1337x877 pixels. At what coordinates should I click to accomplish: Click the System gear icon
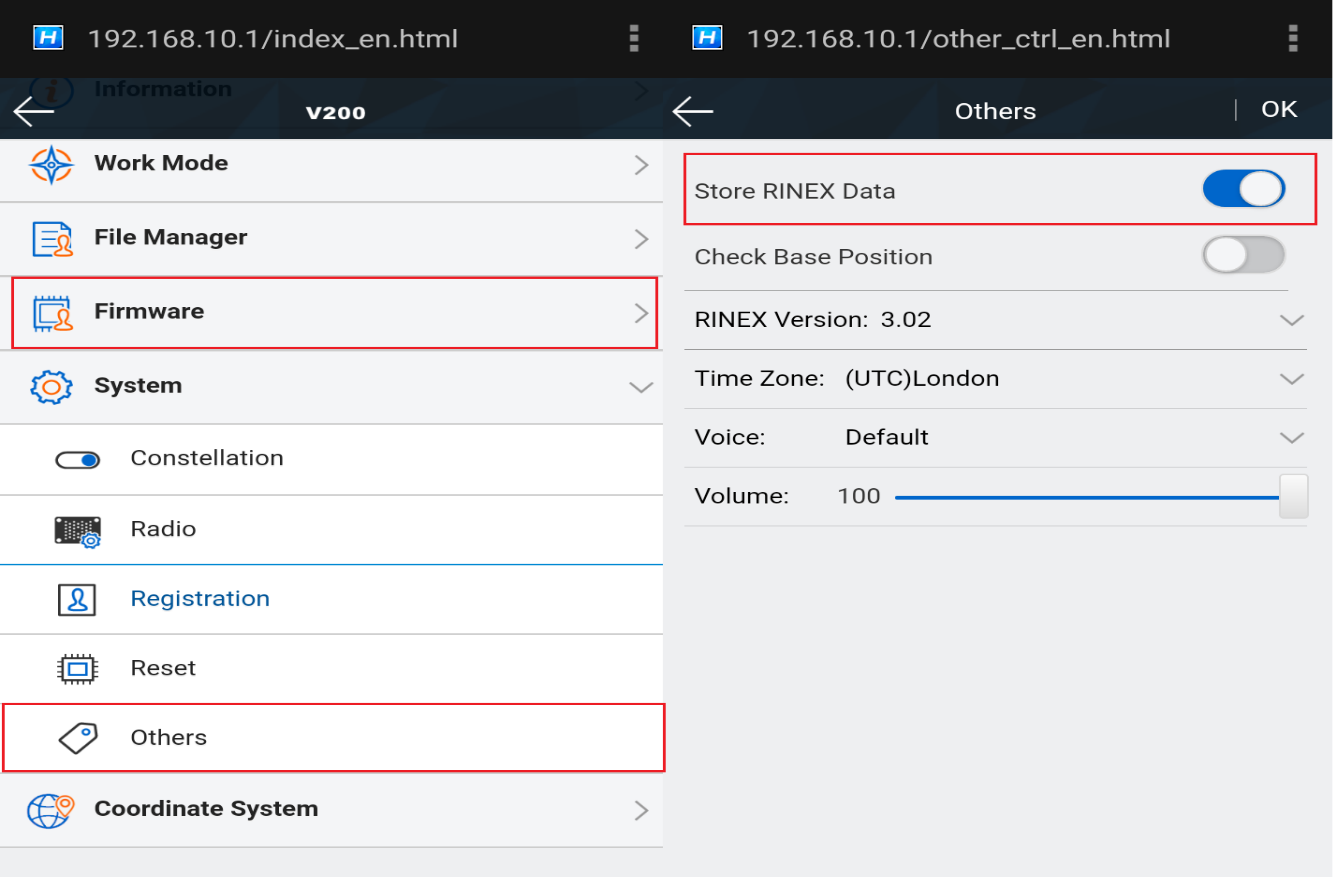tap(51, 387)
